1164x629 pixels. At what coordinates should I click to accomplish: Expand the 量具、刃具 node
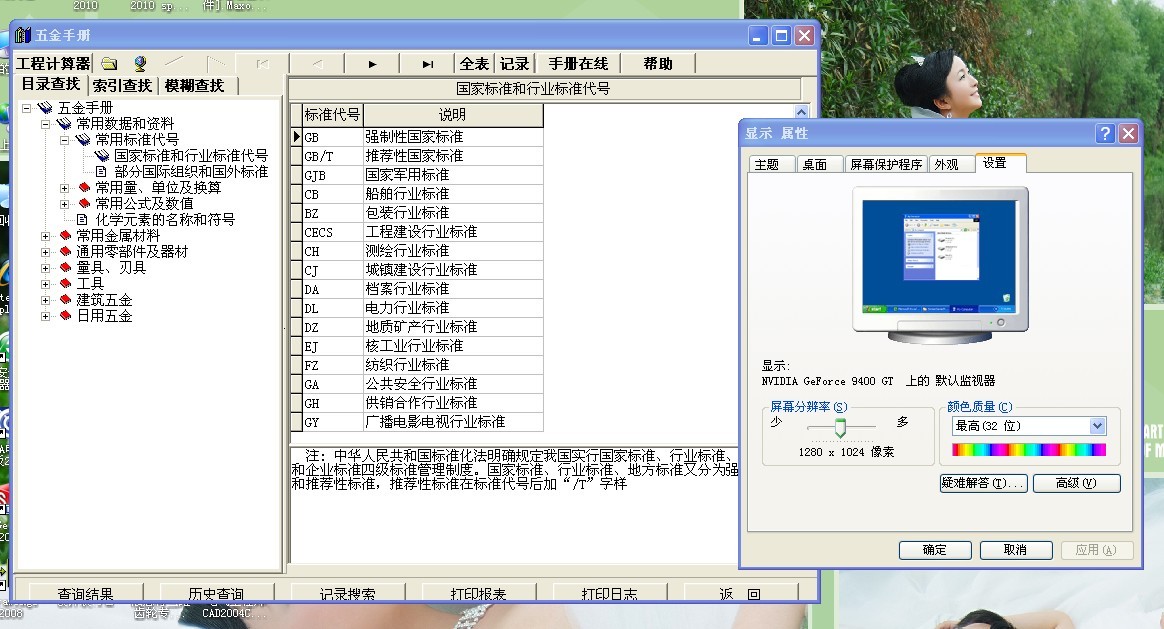point(45,268)
